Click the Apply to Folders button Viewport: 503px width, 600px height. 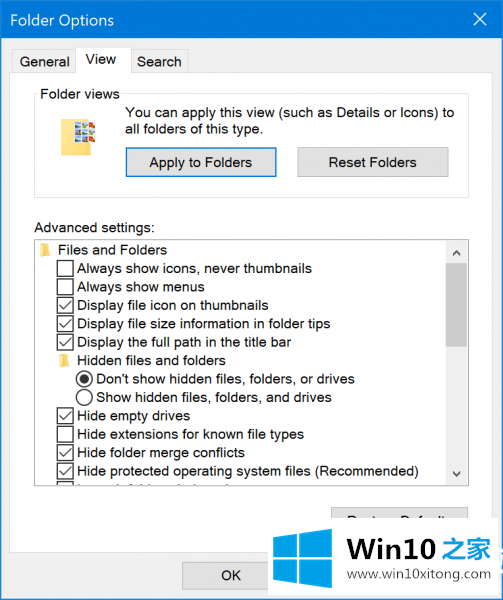(x=201, y=162)
